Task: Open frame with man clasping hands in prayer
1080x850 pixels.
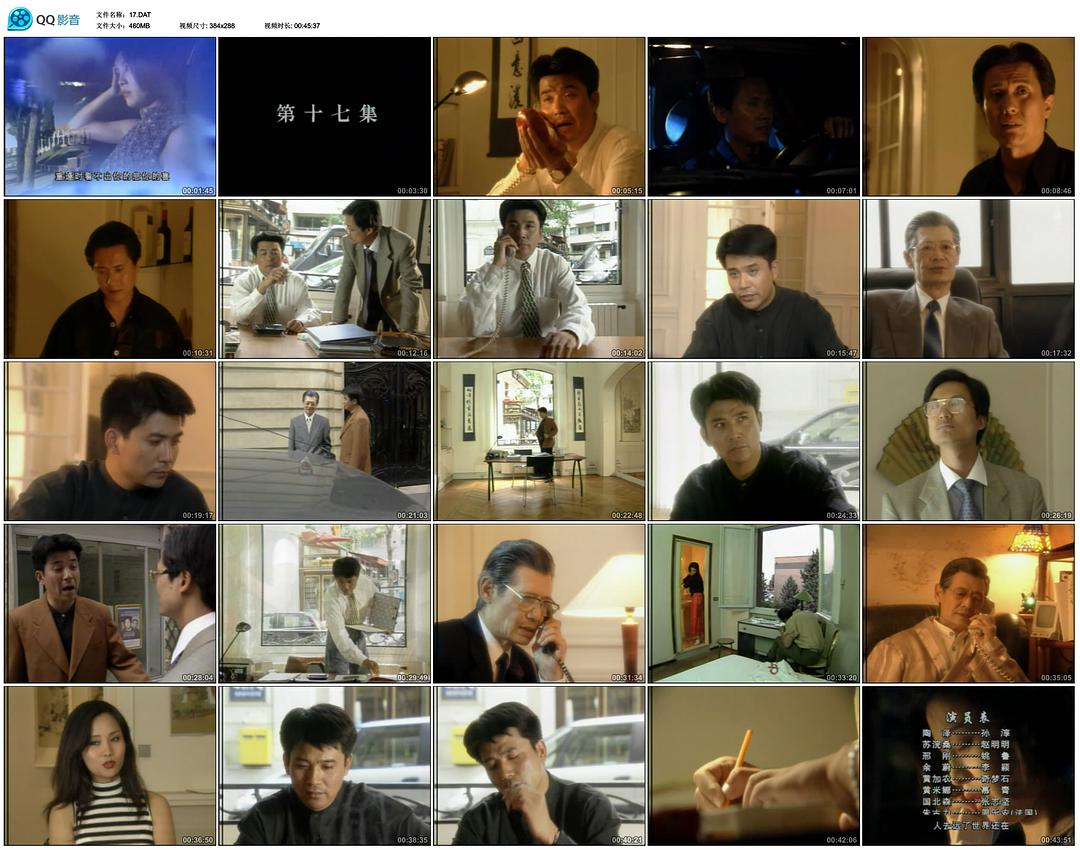Action: tap(540, 116)
